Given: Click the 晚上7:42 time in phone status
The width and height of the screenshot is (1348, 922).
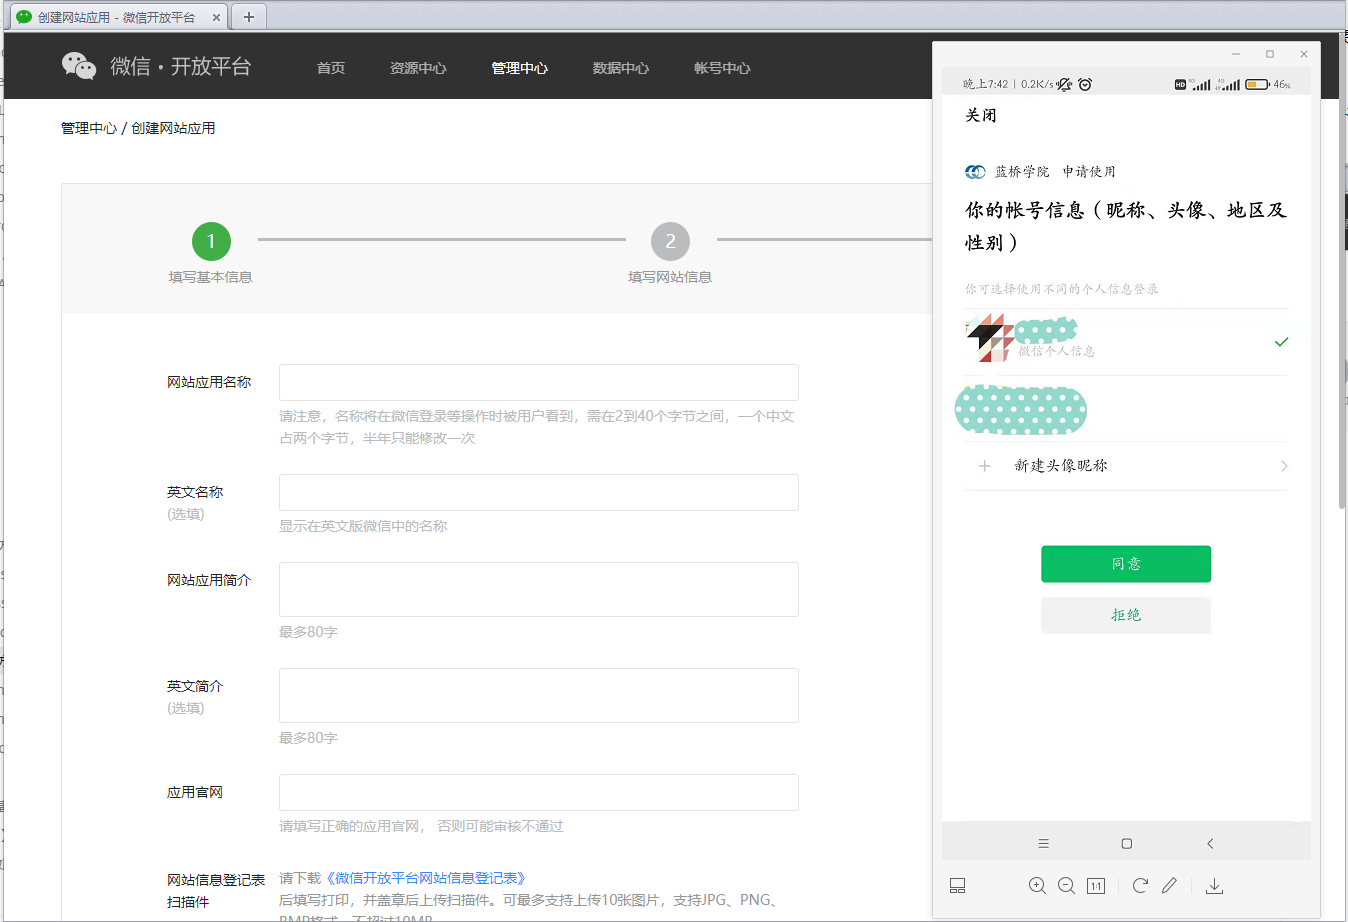Looking at the screenshot, I should click(x=985, y=84).
